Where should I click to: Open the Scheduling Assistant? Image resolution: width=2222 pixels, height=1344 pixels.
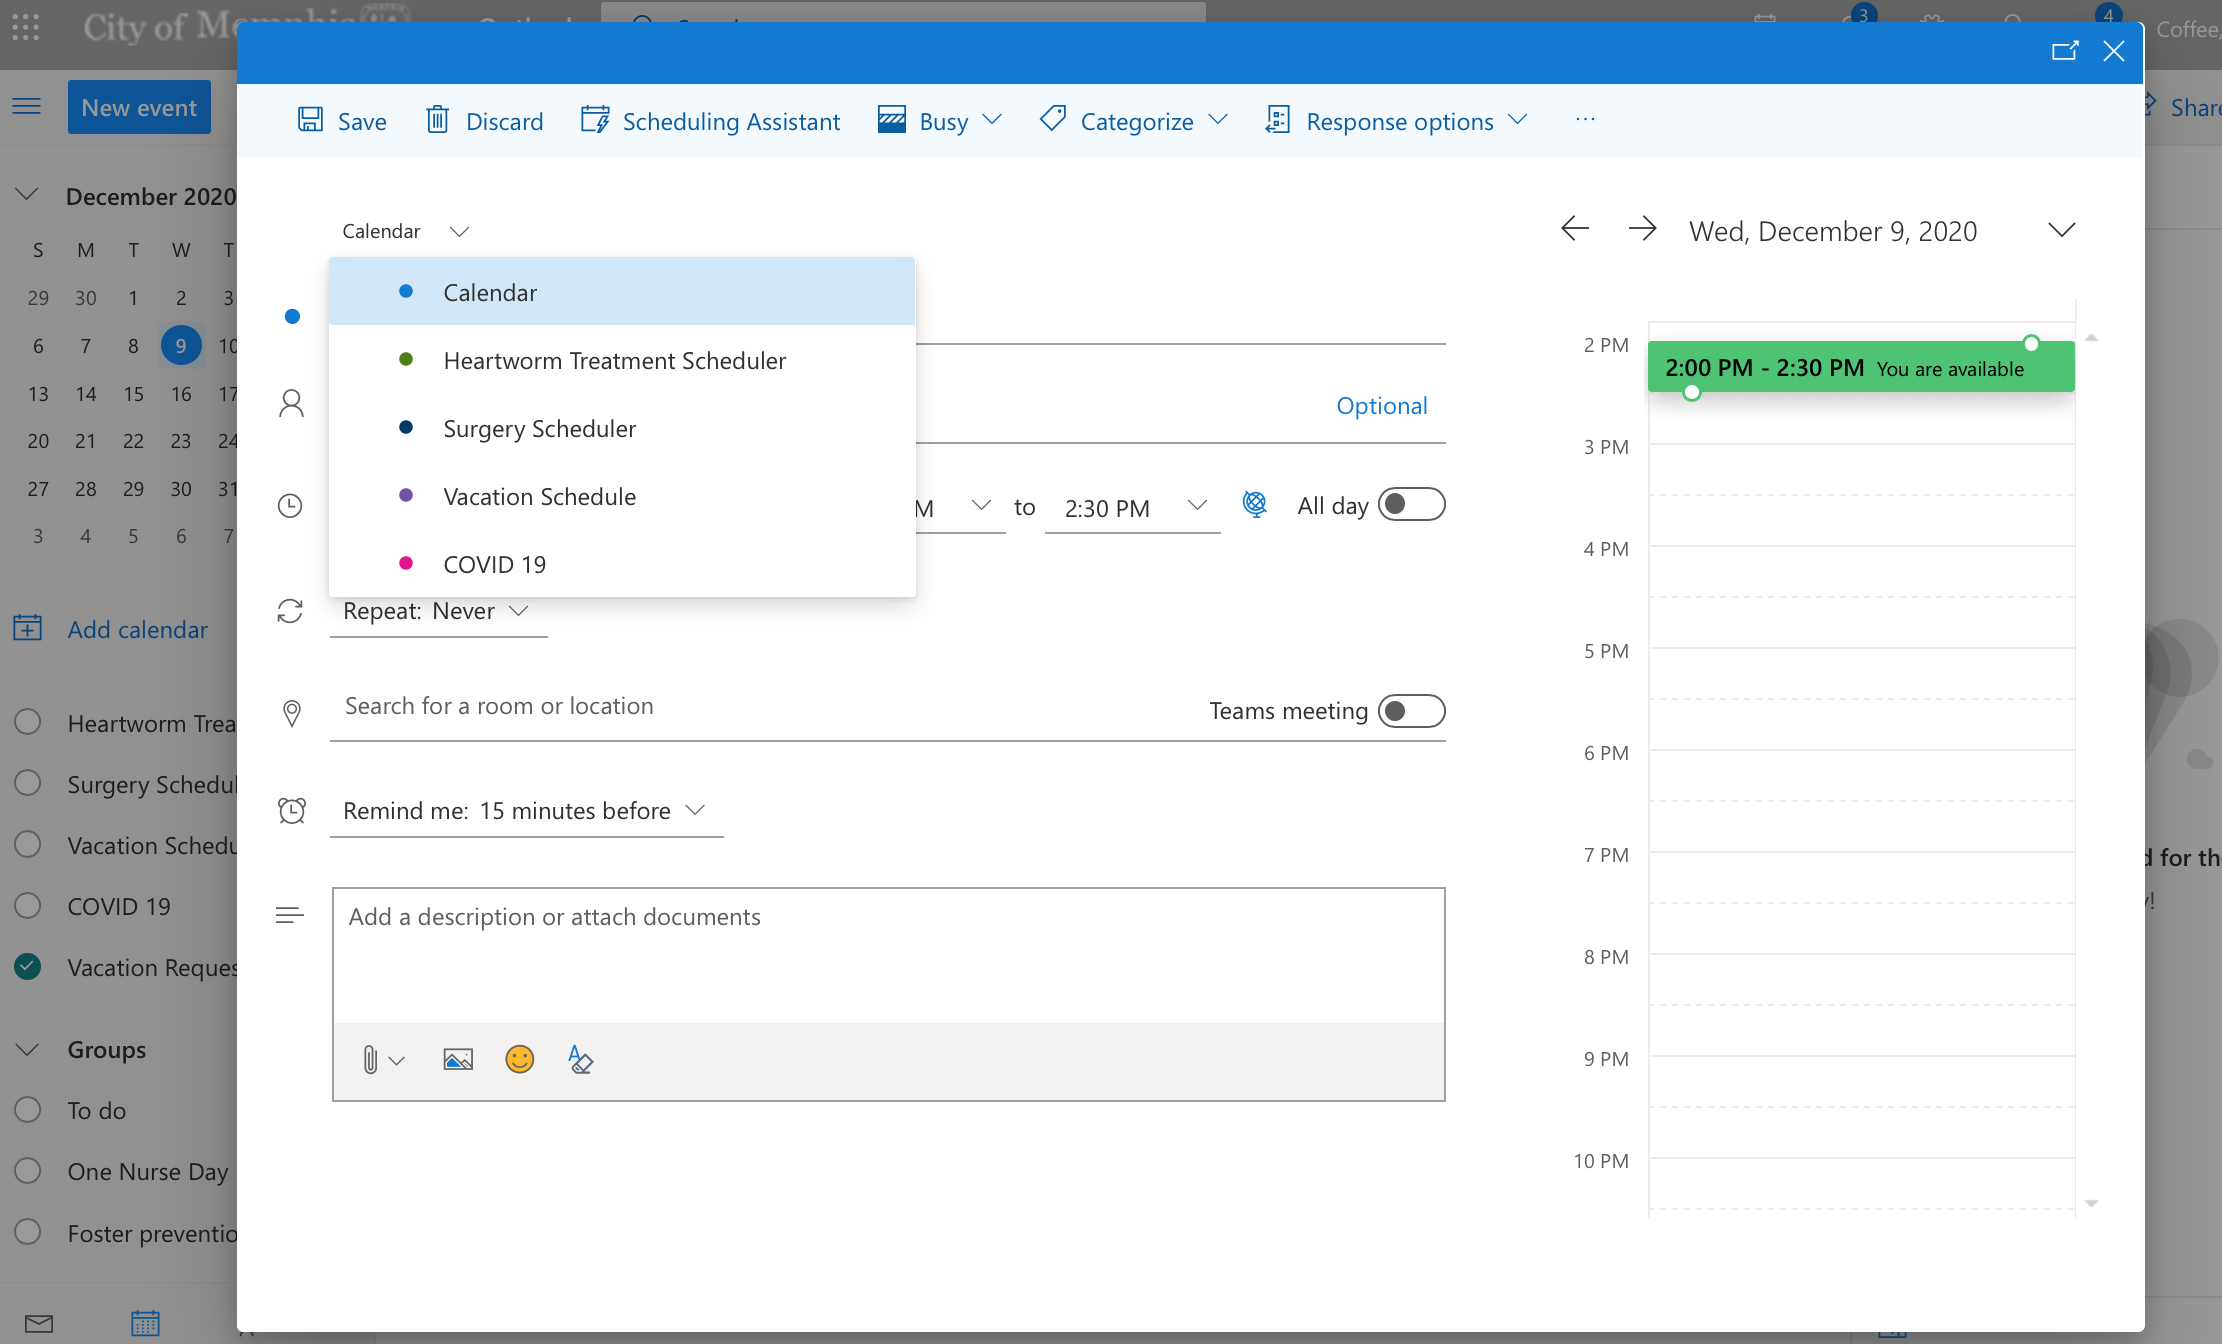coord(710,121)
